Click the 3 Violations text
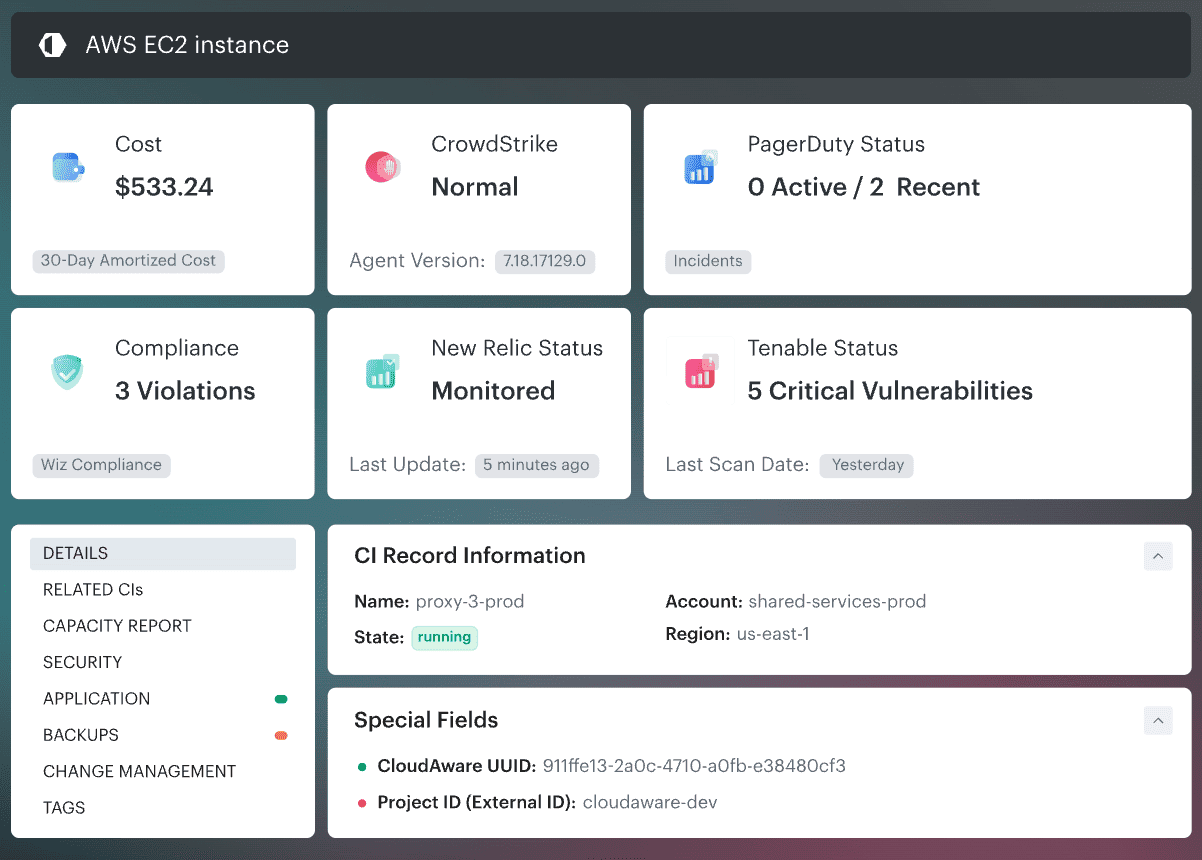The width and height of the screenshot is (1202, 860). 185,391
